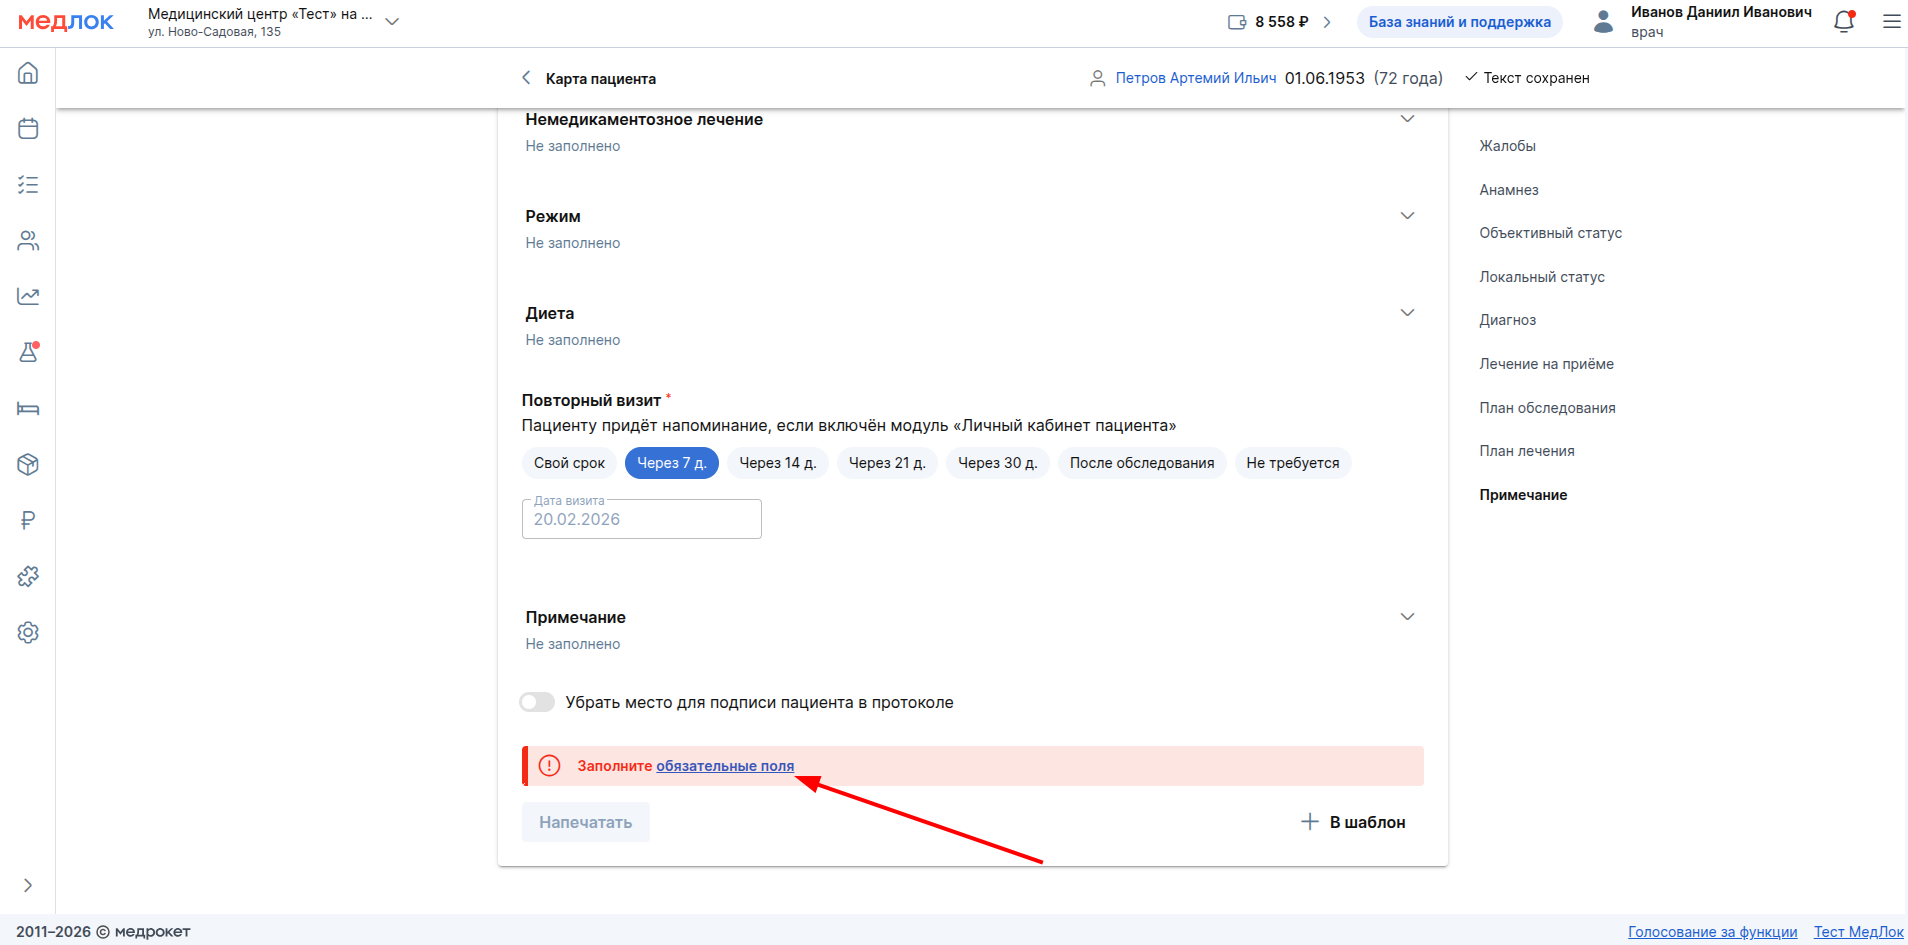
Task: Open the home icon in sidebar
Action: pos(28,73)
